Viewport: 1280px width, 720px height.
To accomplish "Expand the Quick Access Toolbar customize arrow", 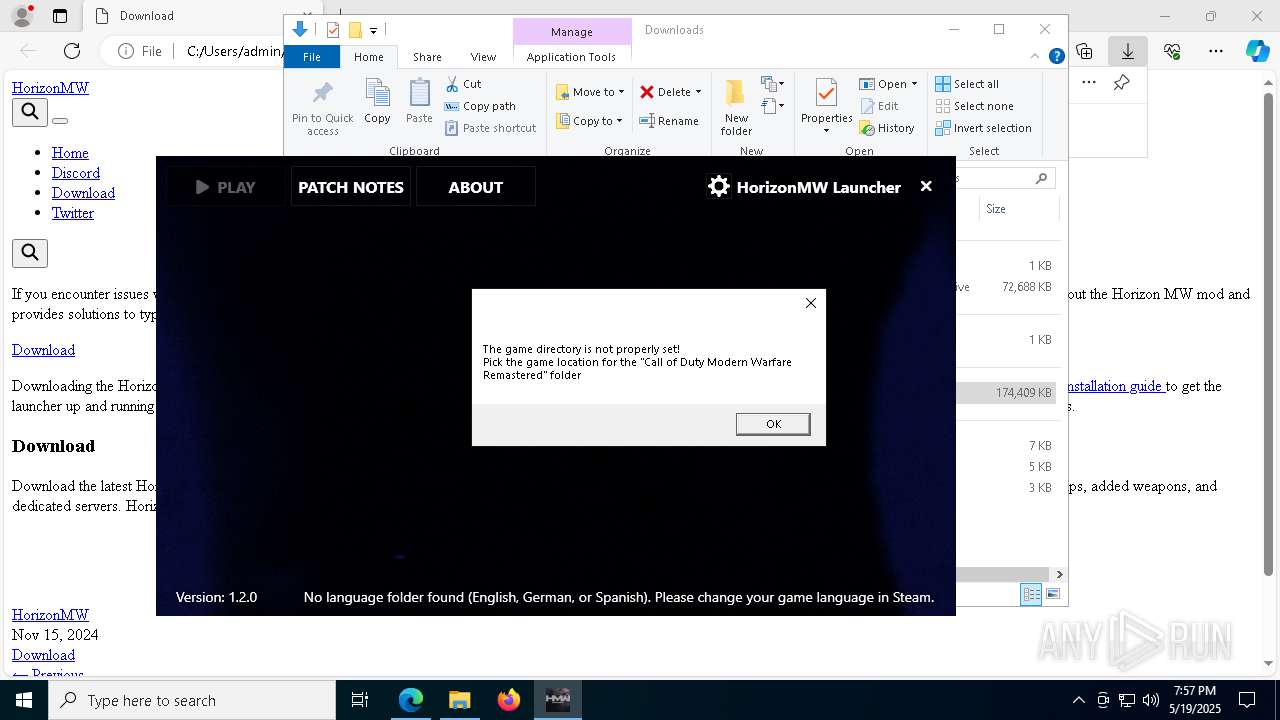I will click(373, 30).
